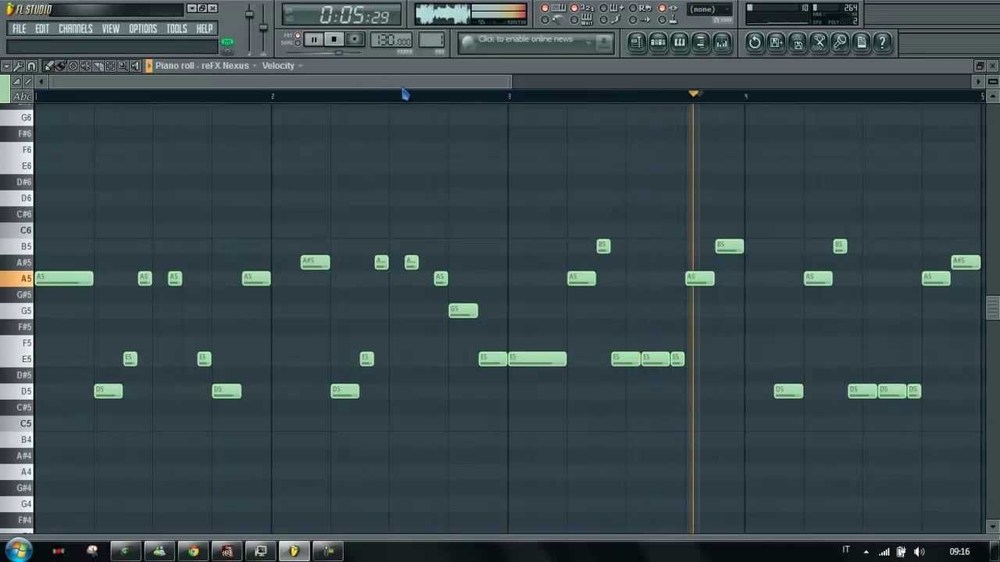Detach the piano roll window
This screenshot has height=562, width=1000.
[980, 66]
